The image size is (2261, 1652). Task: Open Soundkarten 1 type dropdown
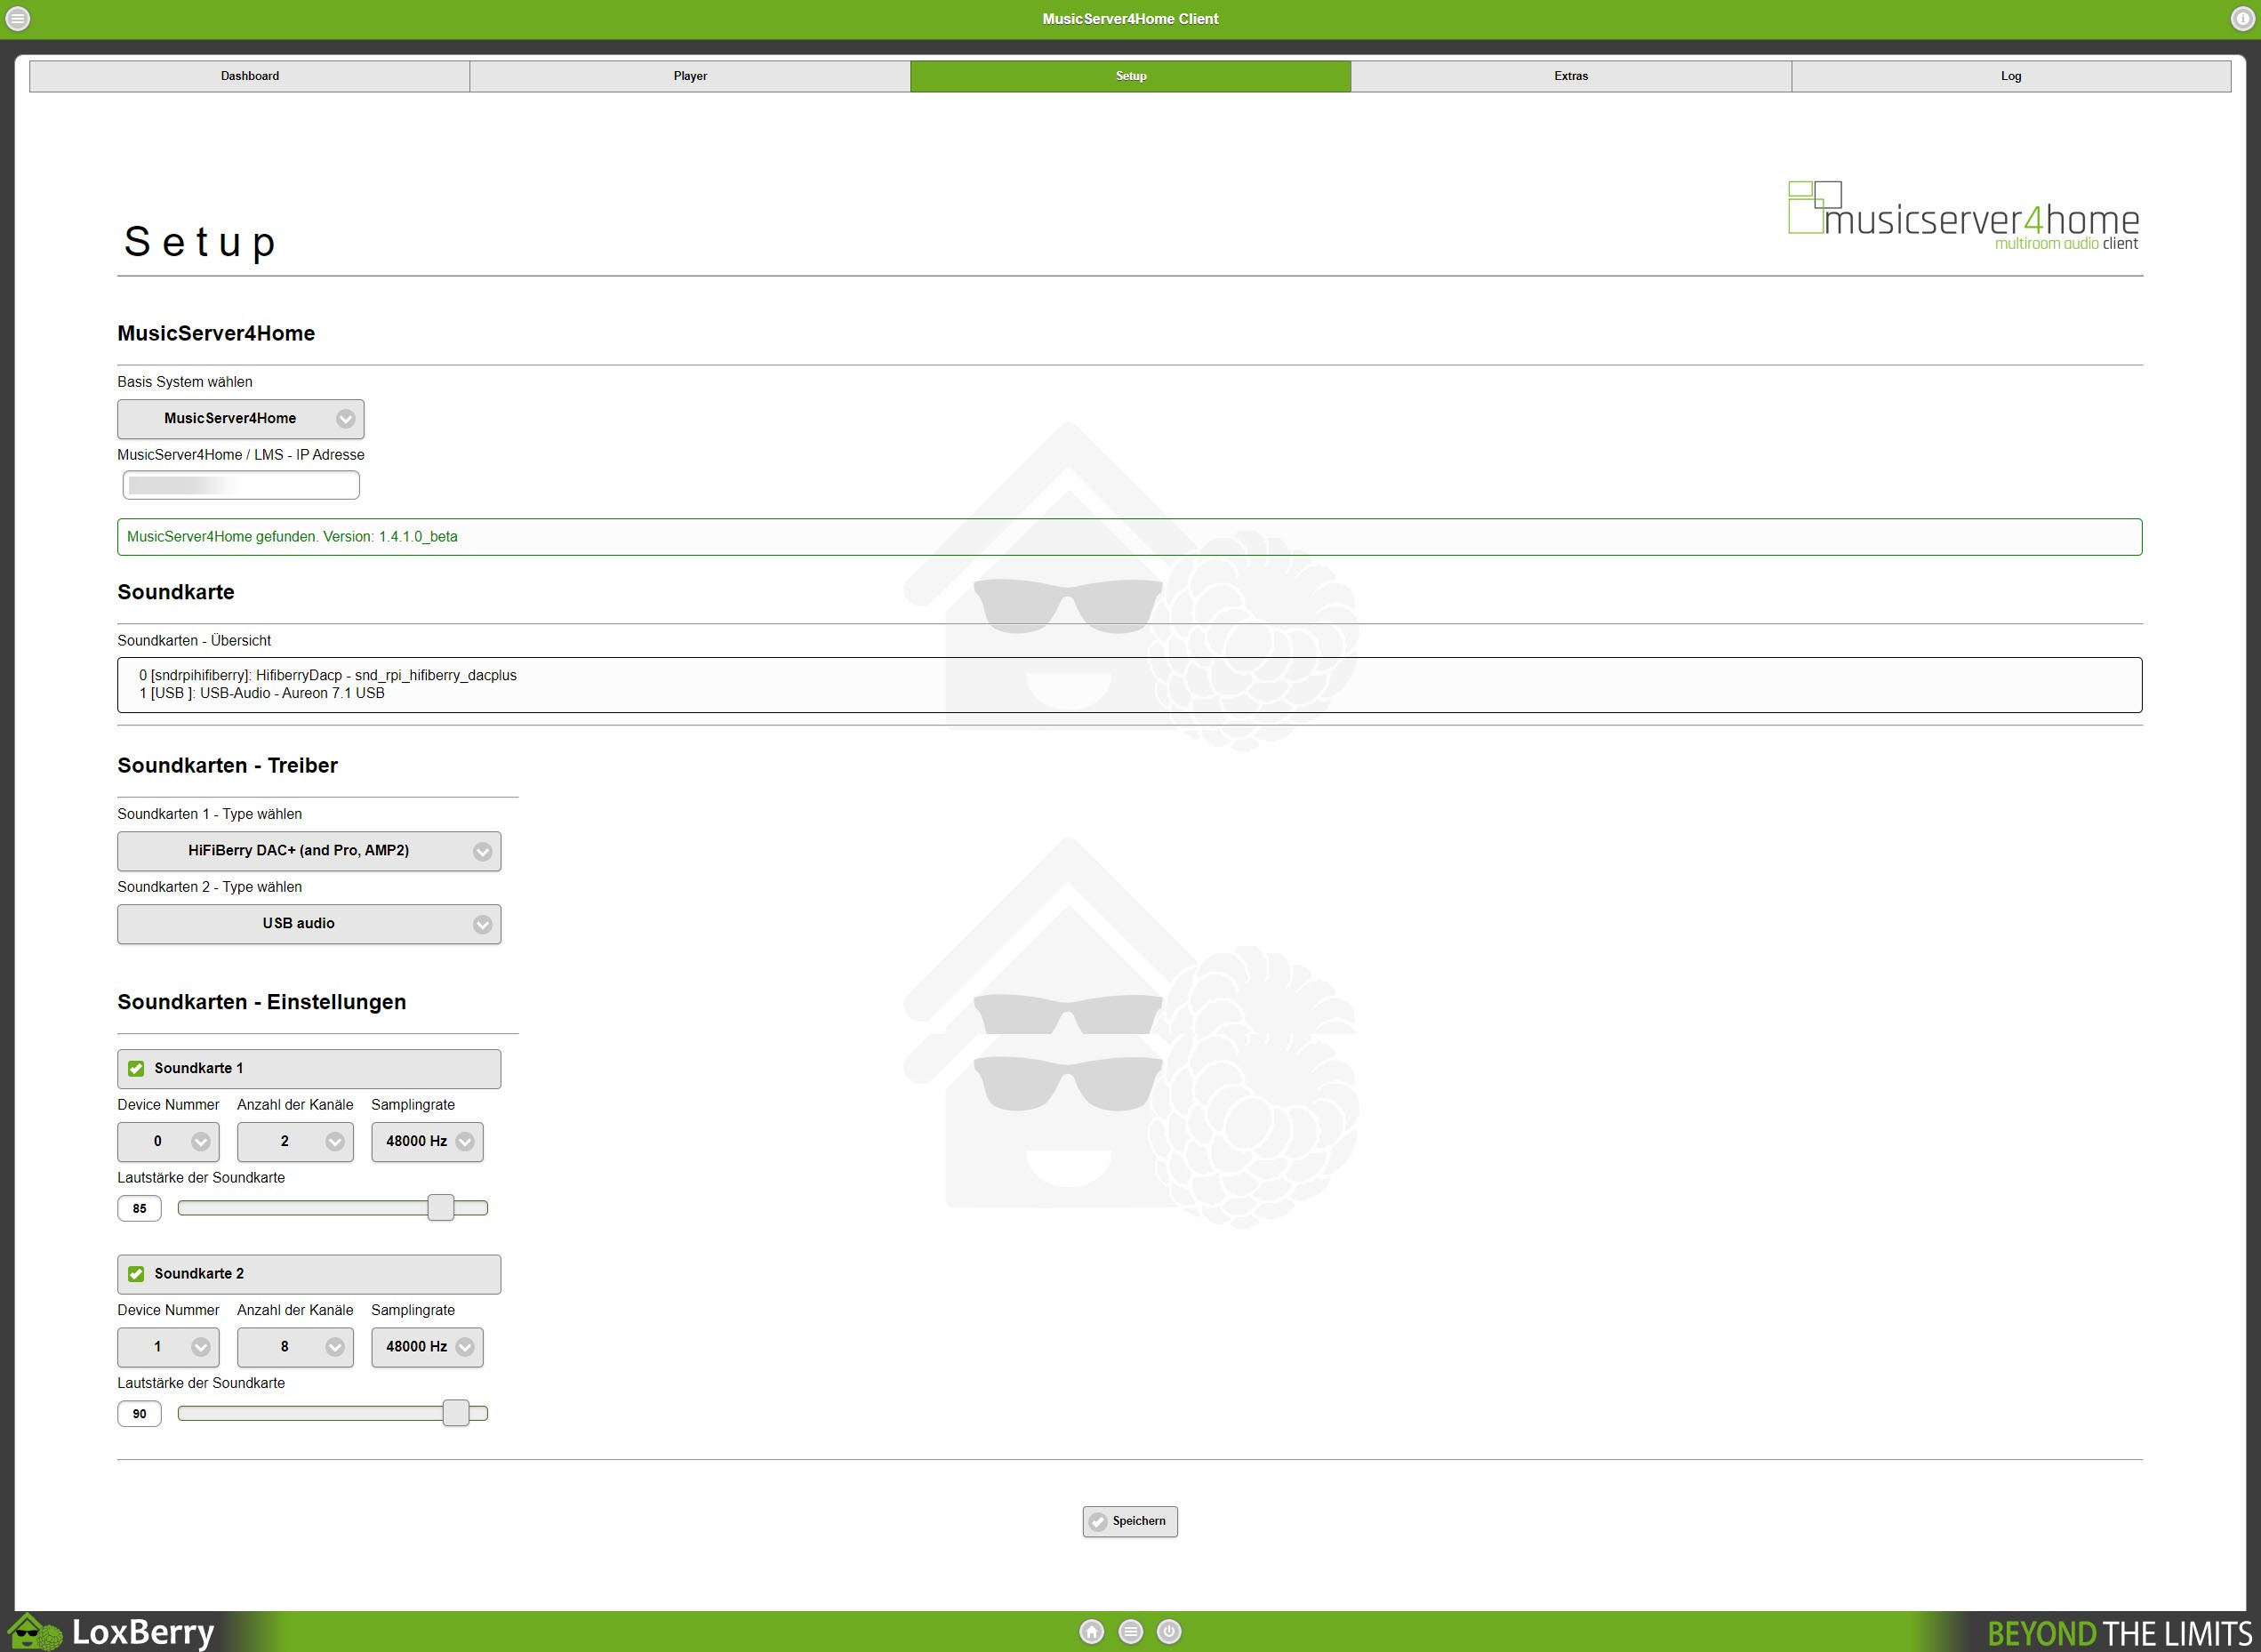(309, 851)
